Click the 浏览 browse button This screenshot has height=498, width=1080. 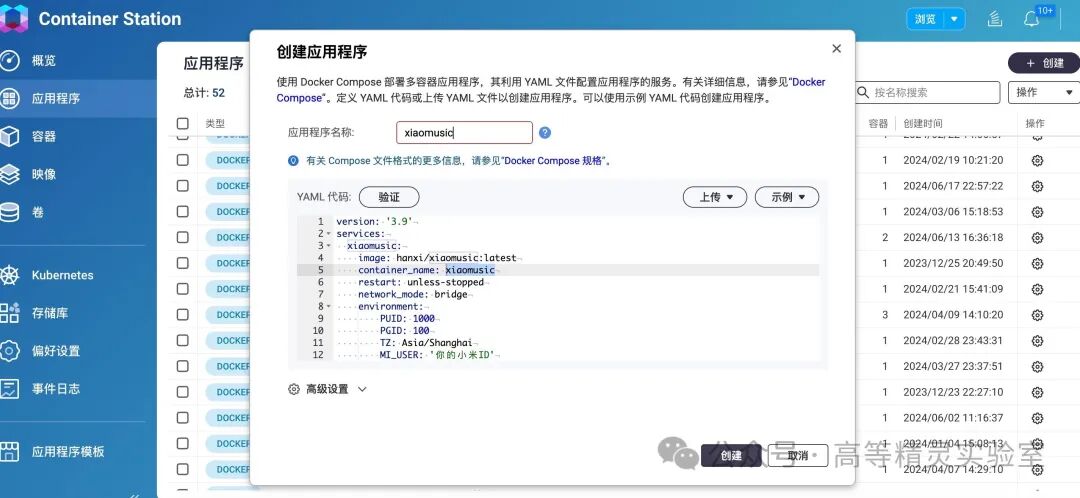[x=925, y=19]
